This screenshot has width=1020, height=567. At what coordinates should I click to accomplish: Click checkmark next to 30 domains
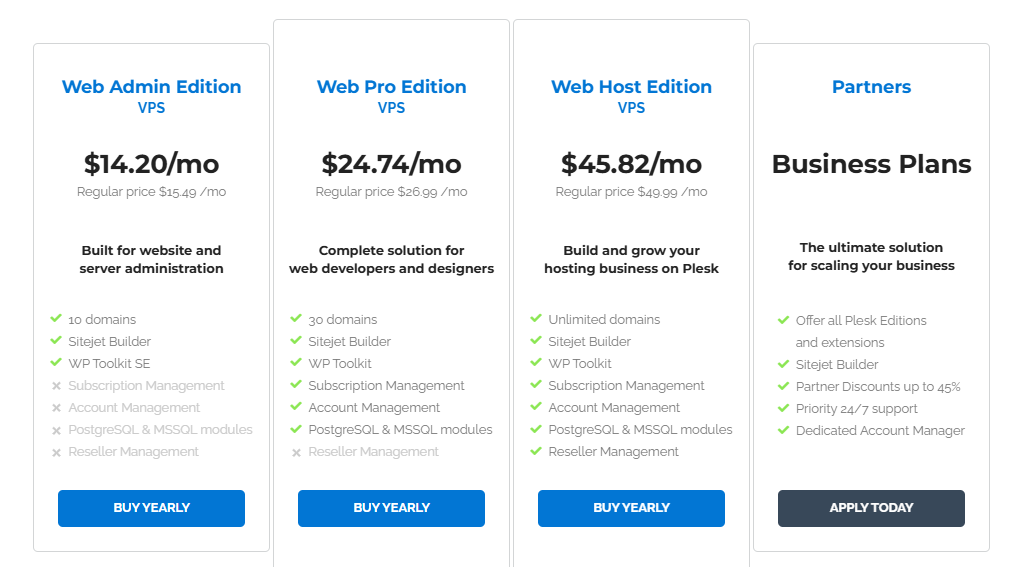pos(296,319)
